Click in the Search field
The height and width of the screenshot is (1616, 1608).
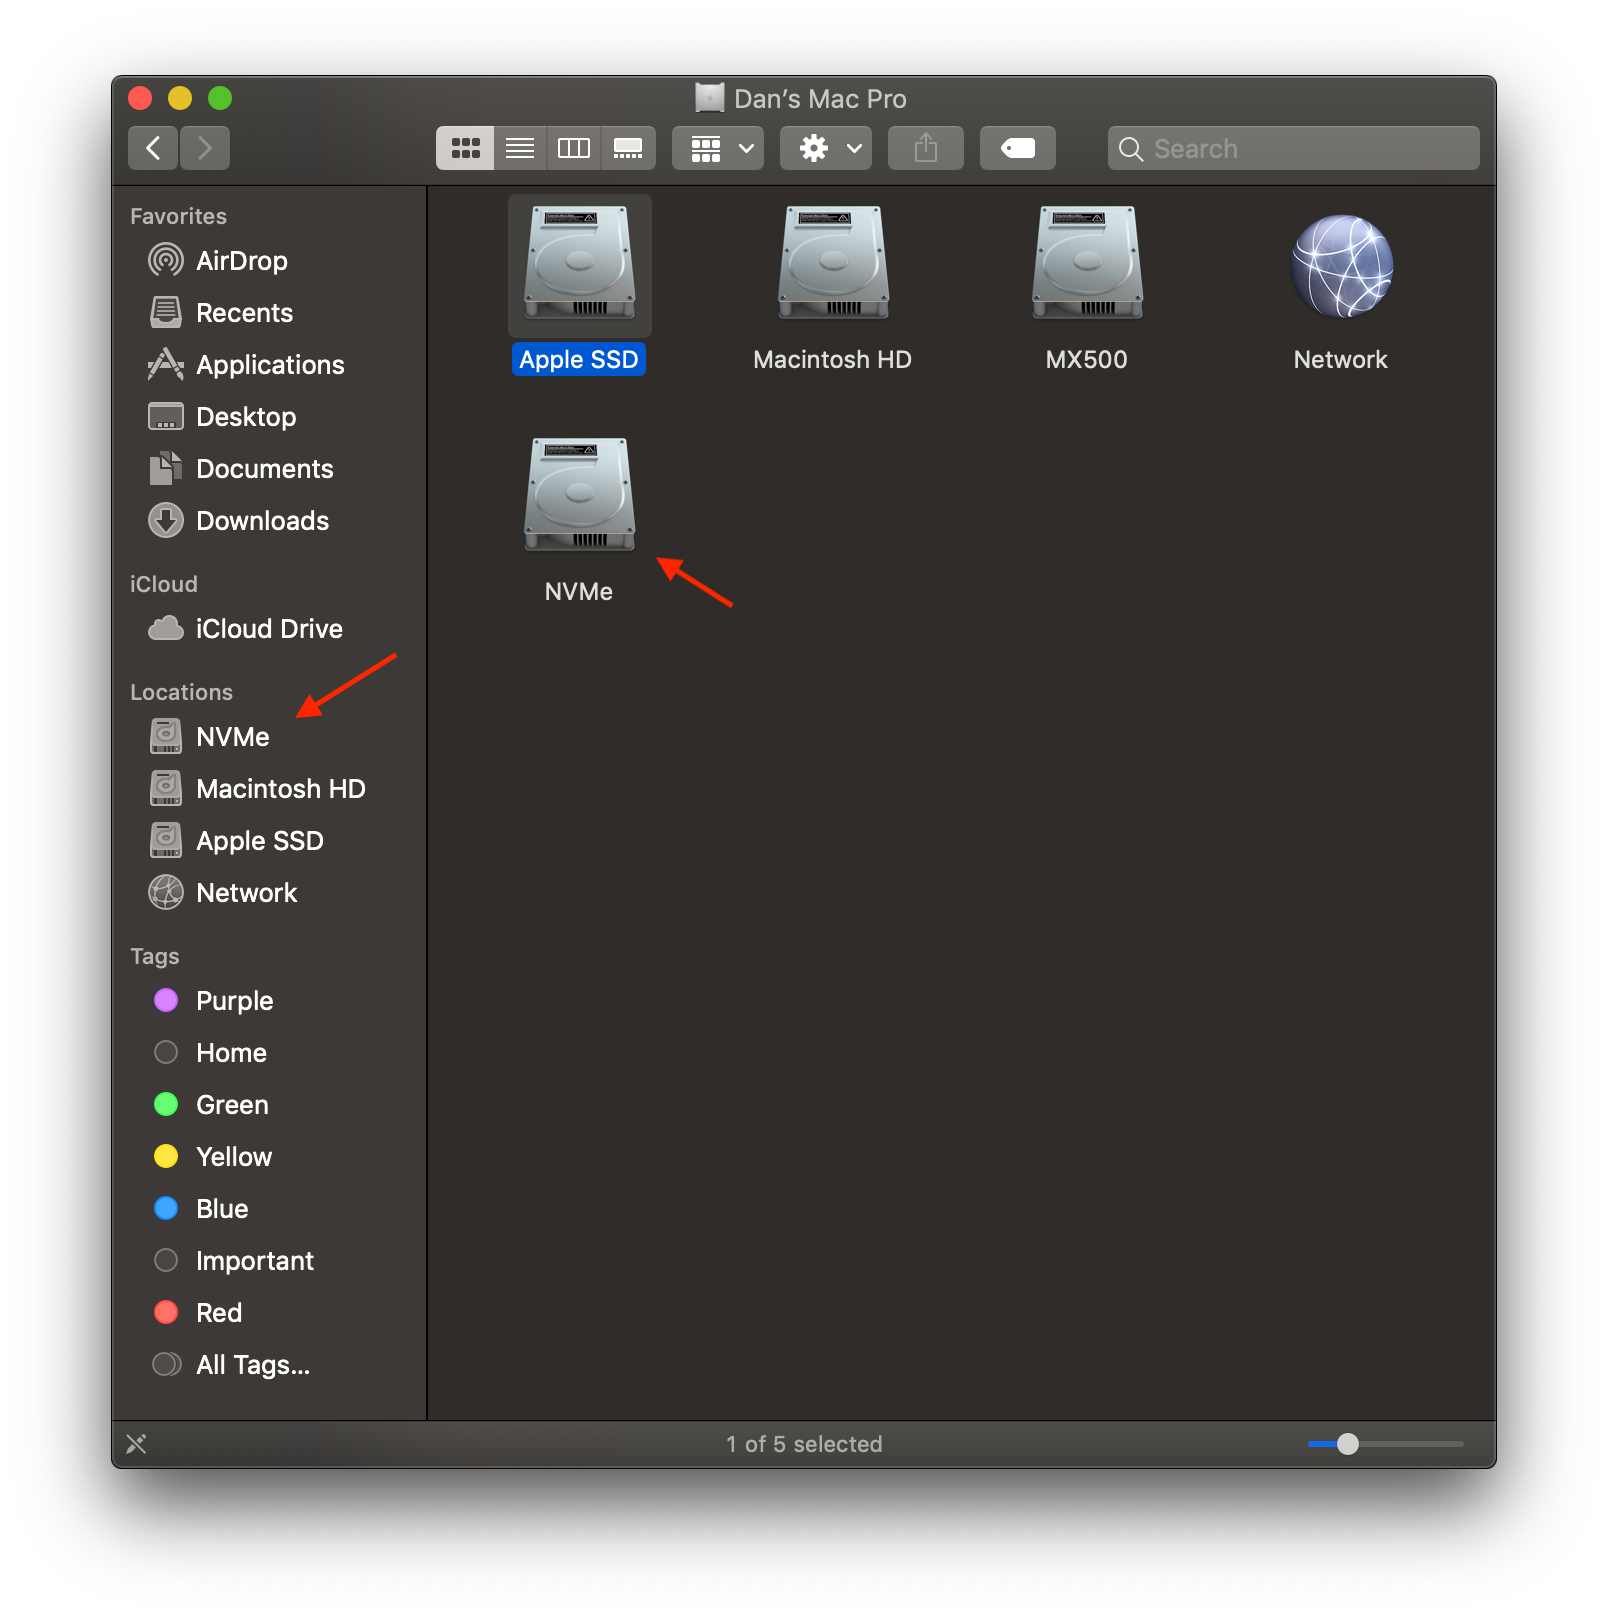coord(1293,148)
